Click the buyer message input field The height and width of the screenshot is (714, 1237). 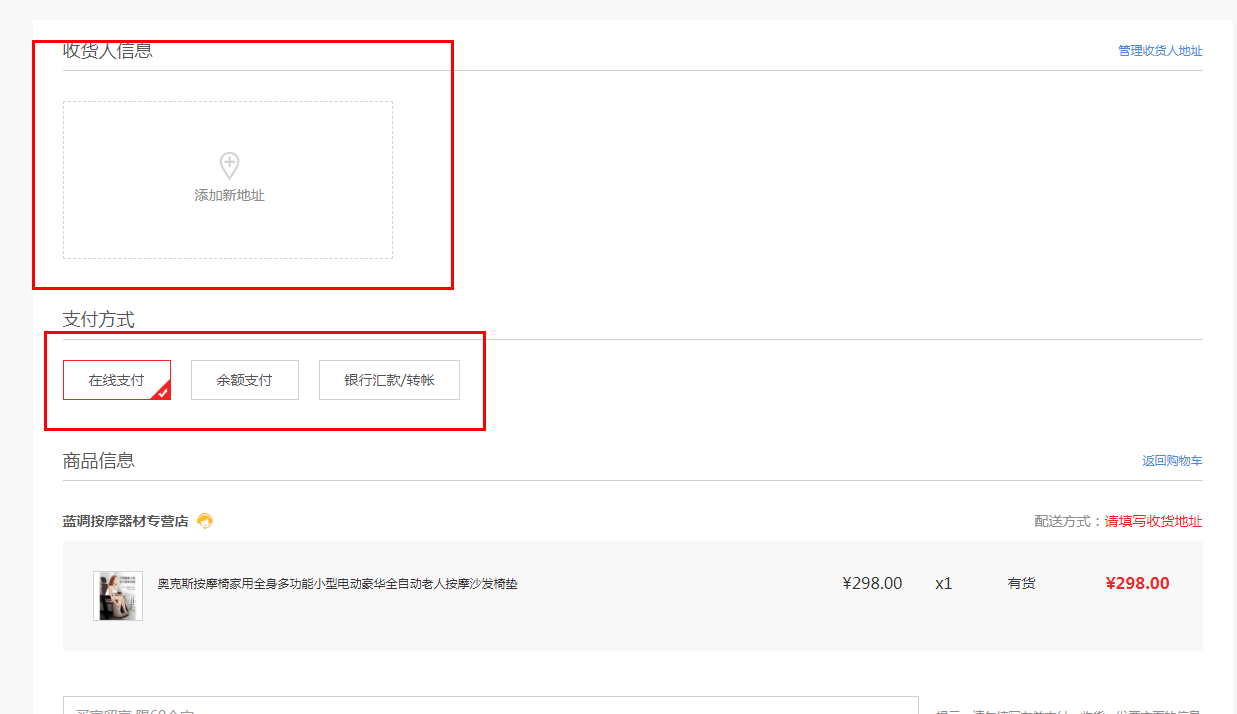pos(490,705)
